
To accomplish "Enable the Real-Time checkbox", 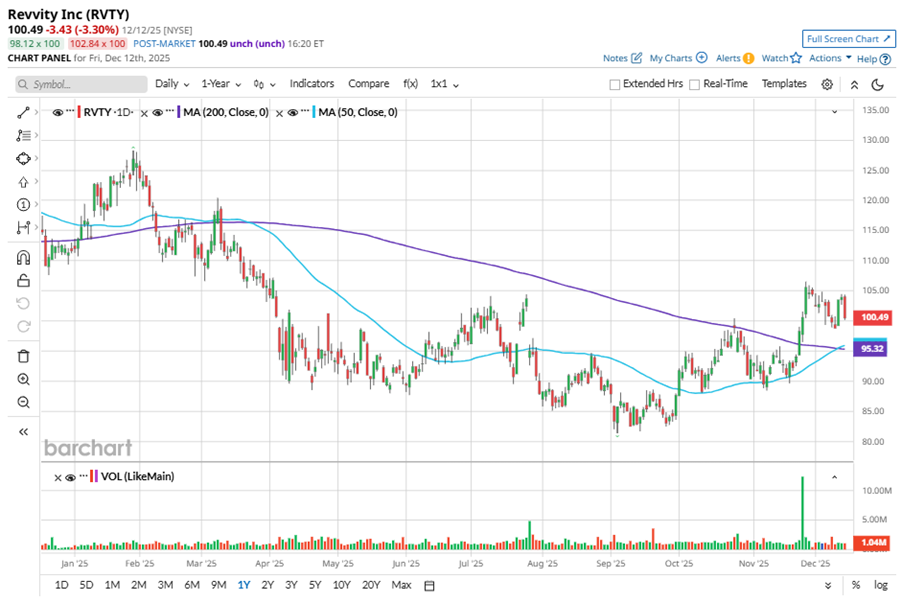I will point(694,85).
